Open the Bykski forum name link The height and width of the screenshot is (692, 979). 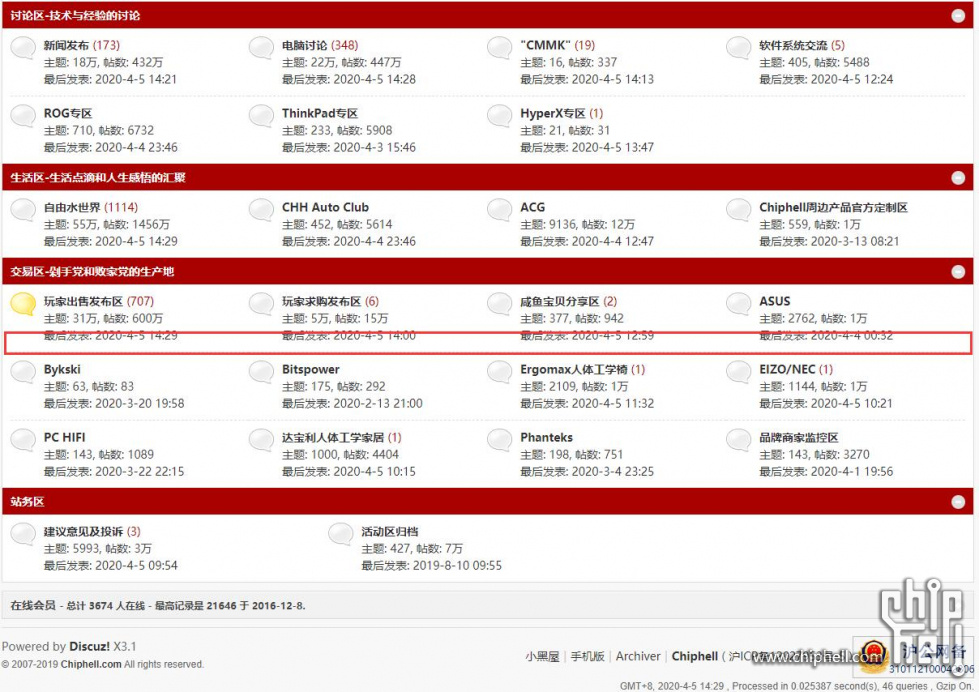pyautogui.click(x=62, y=370)
